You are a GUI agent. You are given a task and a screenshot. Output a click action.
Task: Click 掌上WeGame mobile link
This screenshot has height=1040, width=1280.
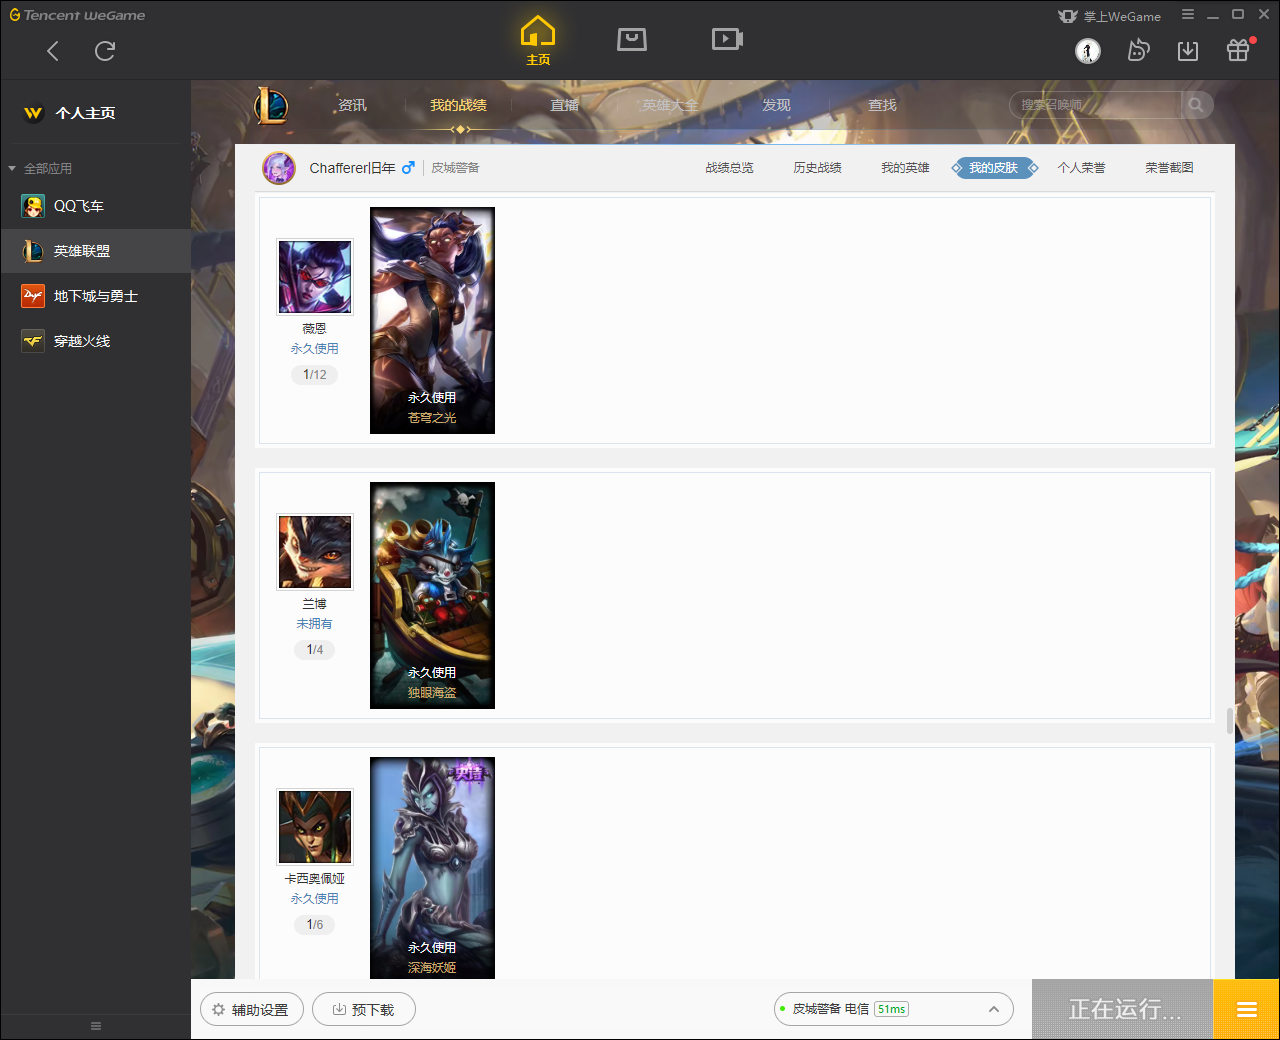(1110, 16)
